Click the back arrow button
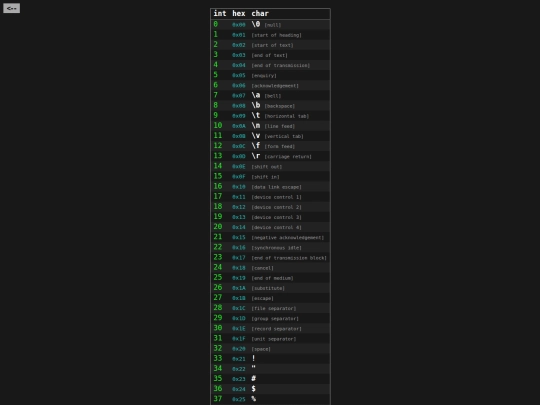 tap(11, 8)
